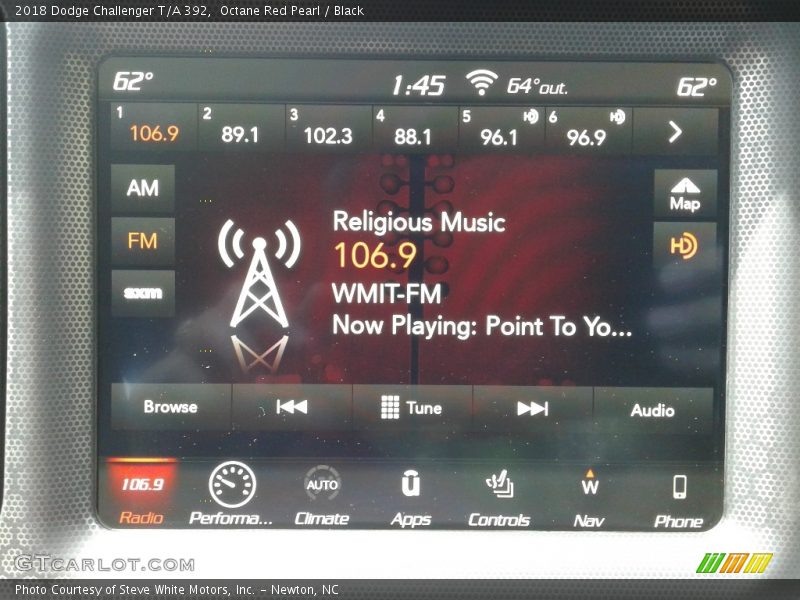The height and width of the screenshot is (600, 800).
Task: Open the Tune keypad
Action: point(412,408)
